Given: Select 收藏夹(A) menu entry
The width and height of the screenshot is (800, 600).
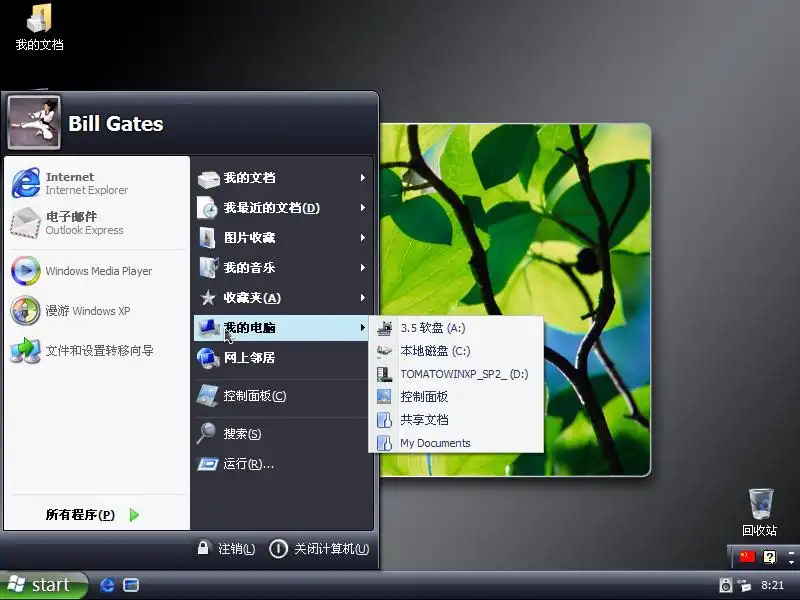Looking at the screenshot, I should point(283,297).
